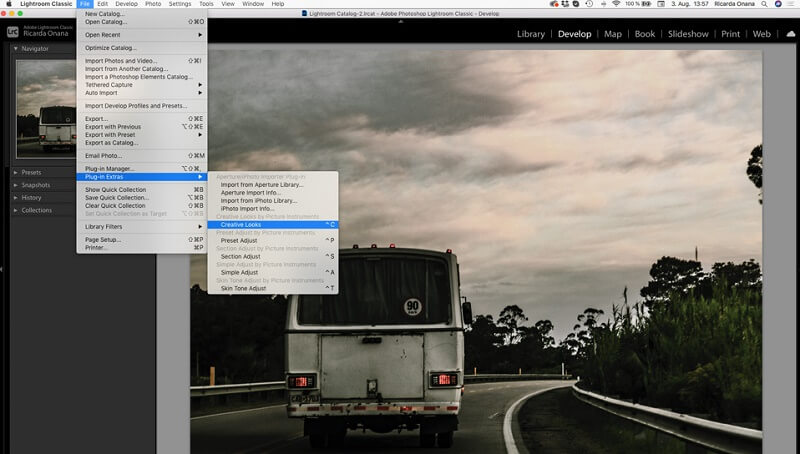
Task: Choose Clear Quick Collection
Action: click(142, 206)
